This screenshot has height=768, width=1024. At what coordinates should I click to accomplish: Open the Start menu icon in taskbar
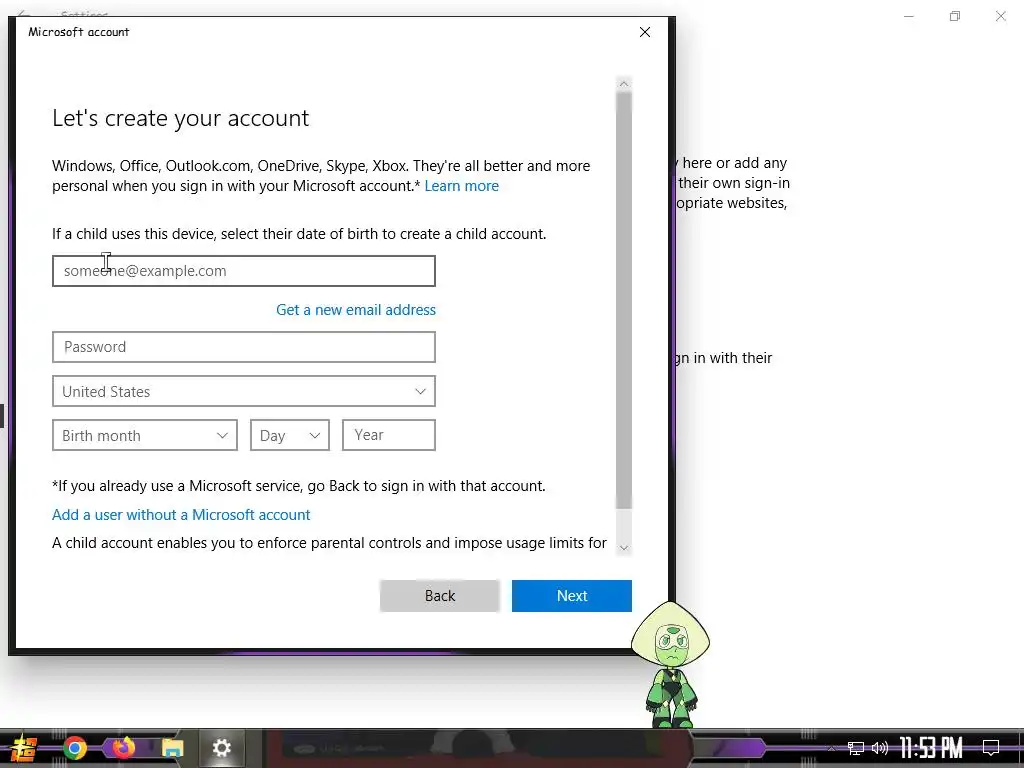click(x=24, y=748)
